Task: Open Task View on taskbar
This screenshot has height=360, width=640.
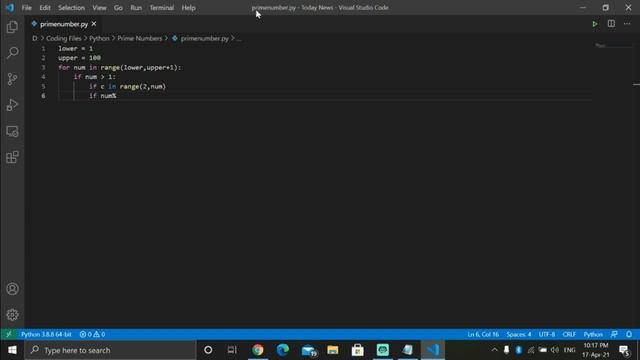Action: [x=232, y=350]
